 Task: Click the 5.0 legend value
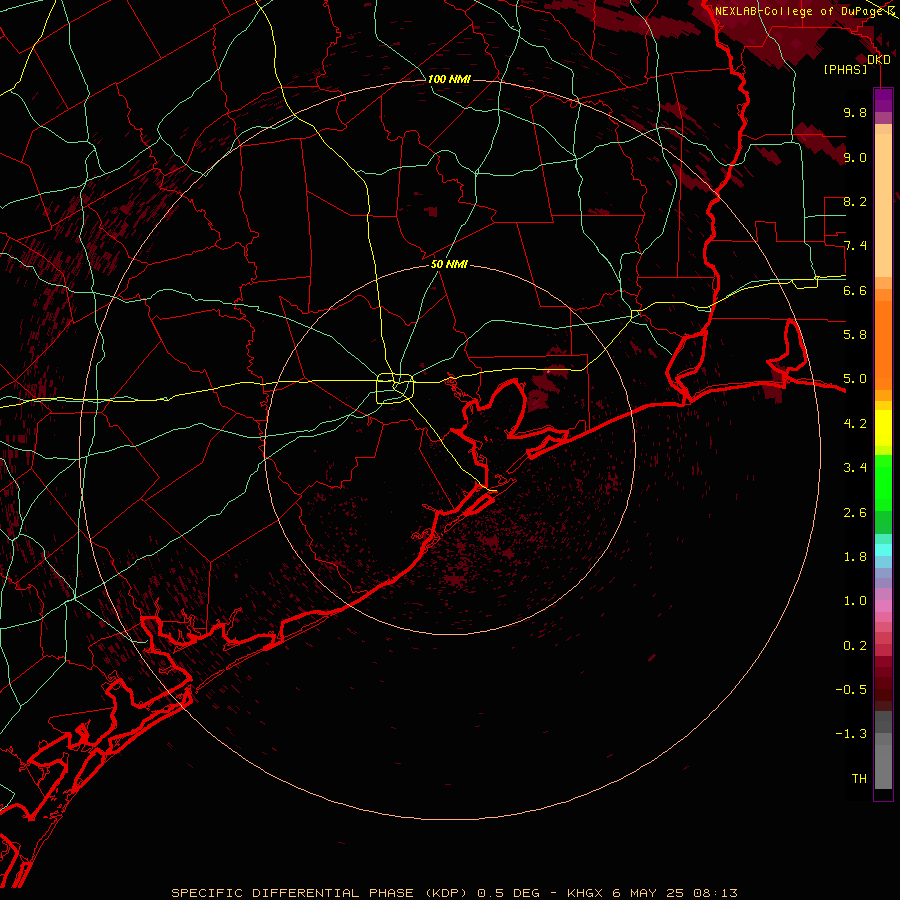(x=855, y=379)
